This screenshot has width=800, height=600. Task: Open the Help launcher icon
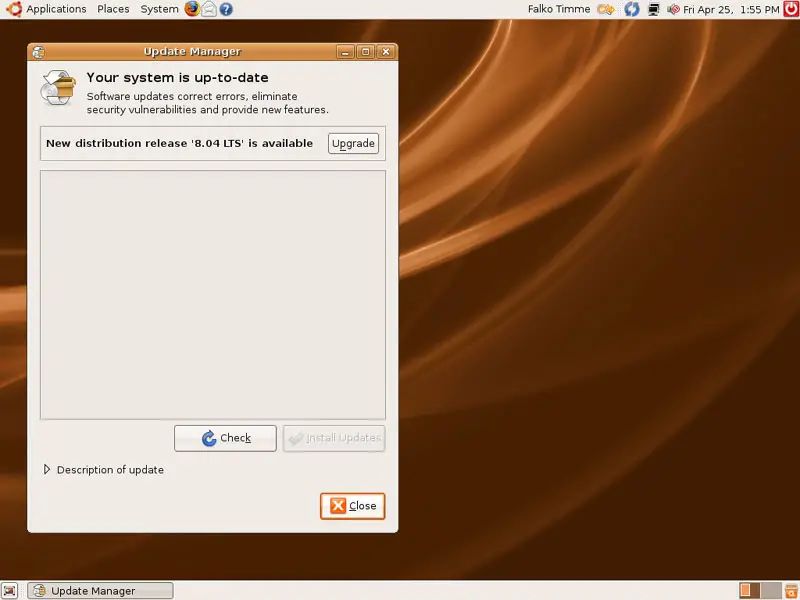(x=226, y=9)
